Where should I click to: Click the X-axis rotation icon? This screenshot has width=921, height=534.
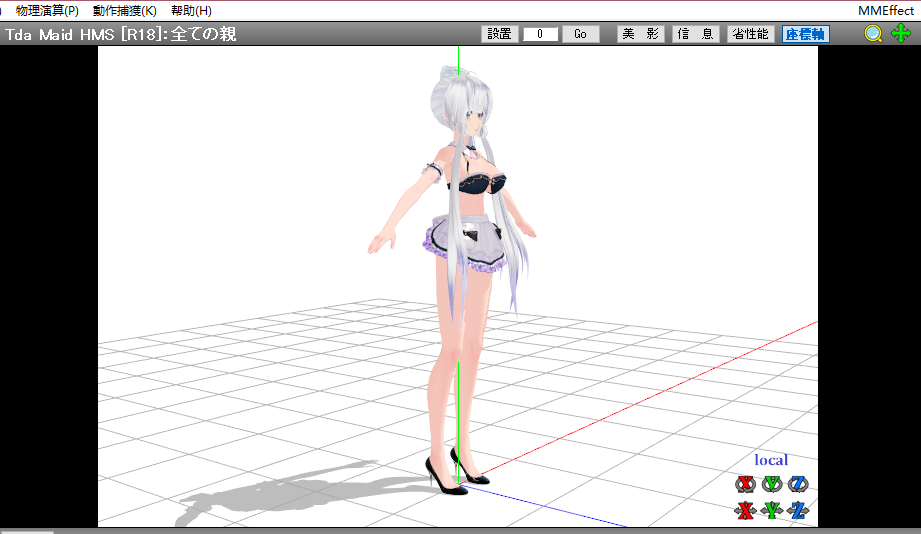pos(745,485)
